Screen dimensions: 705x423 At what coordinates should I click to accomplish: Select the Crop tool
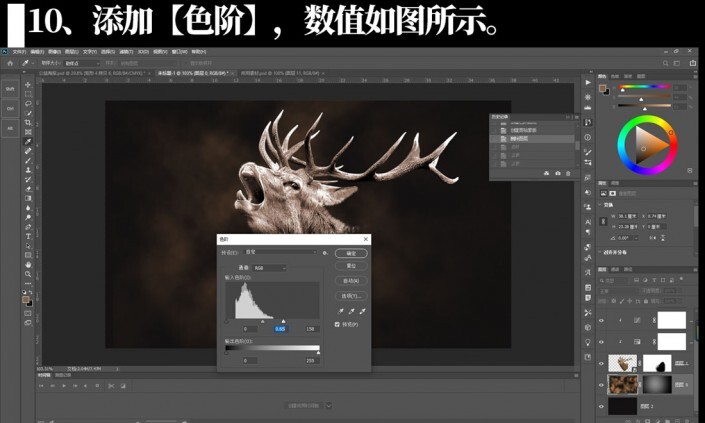coord(28,122)
